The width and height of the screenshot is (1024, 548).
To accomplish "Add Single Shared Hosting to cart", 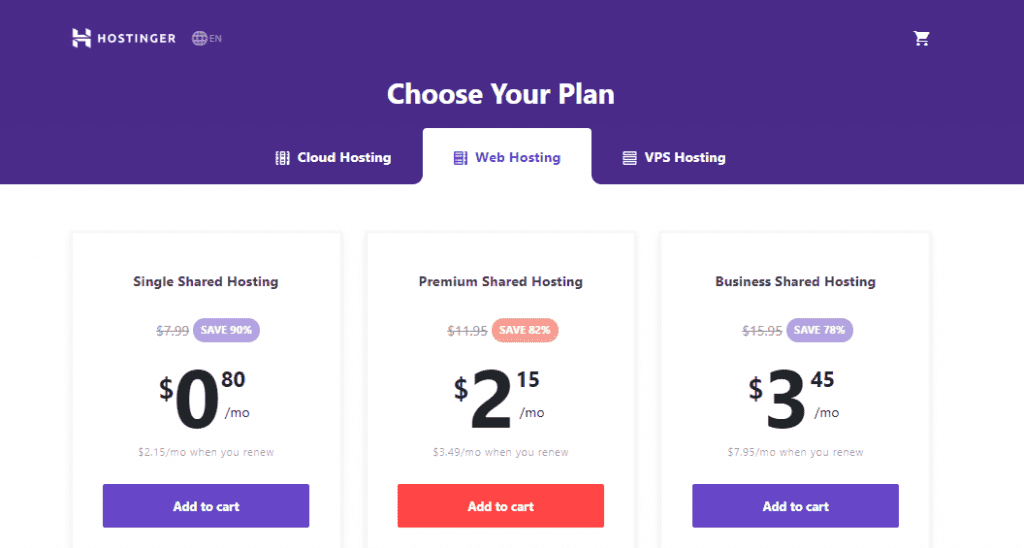I will (x=206, y=506).
